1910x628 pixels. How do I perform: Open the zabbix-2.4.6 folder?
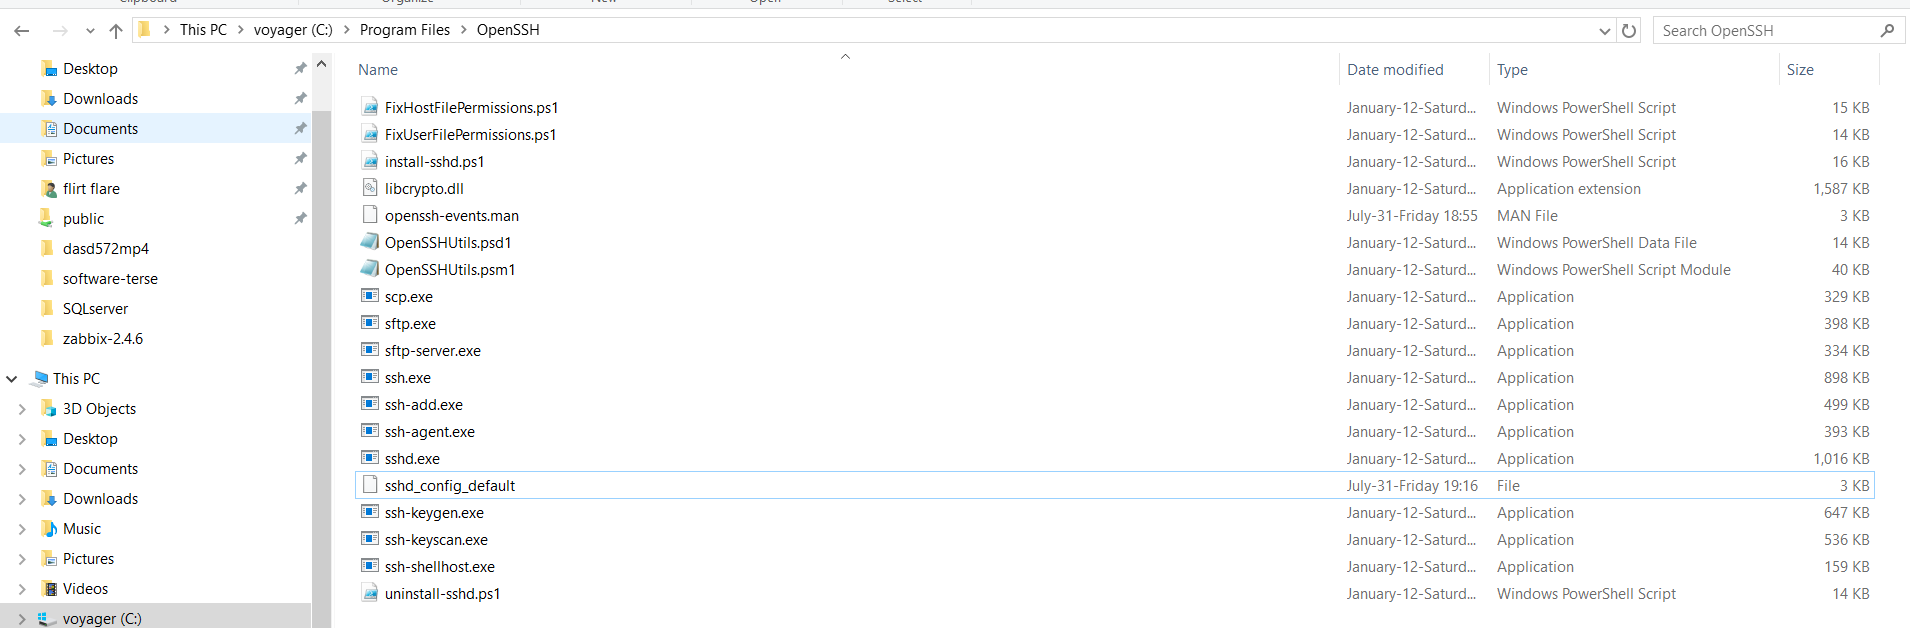click(102, 339)
